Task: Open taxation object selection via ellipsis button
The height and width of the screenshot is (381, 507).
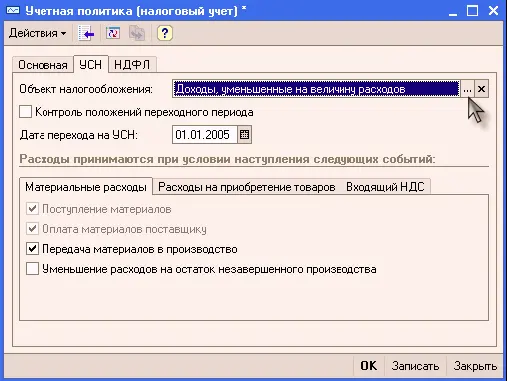Action: click(x=467, y=89)
